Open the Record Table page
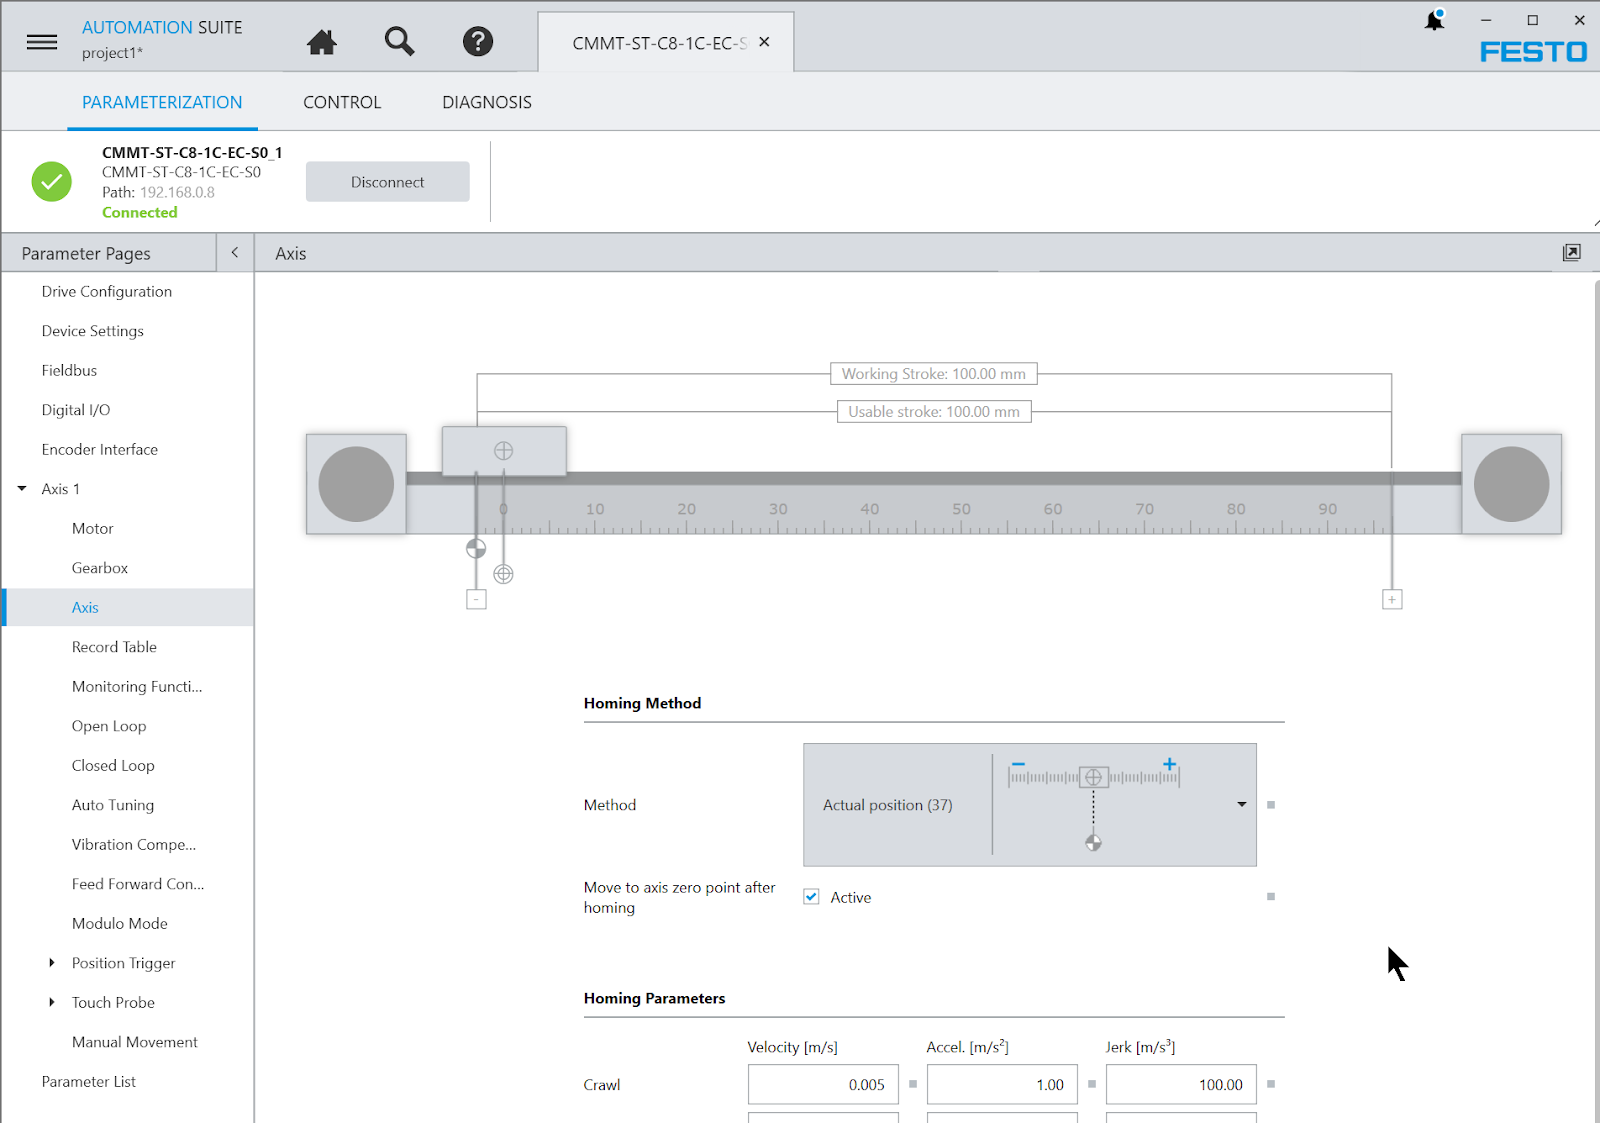This screenshot has width=1600, height=1123. (114, 647)
